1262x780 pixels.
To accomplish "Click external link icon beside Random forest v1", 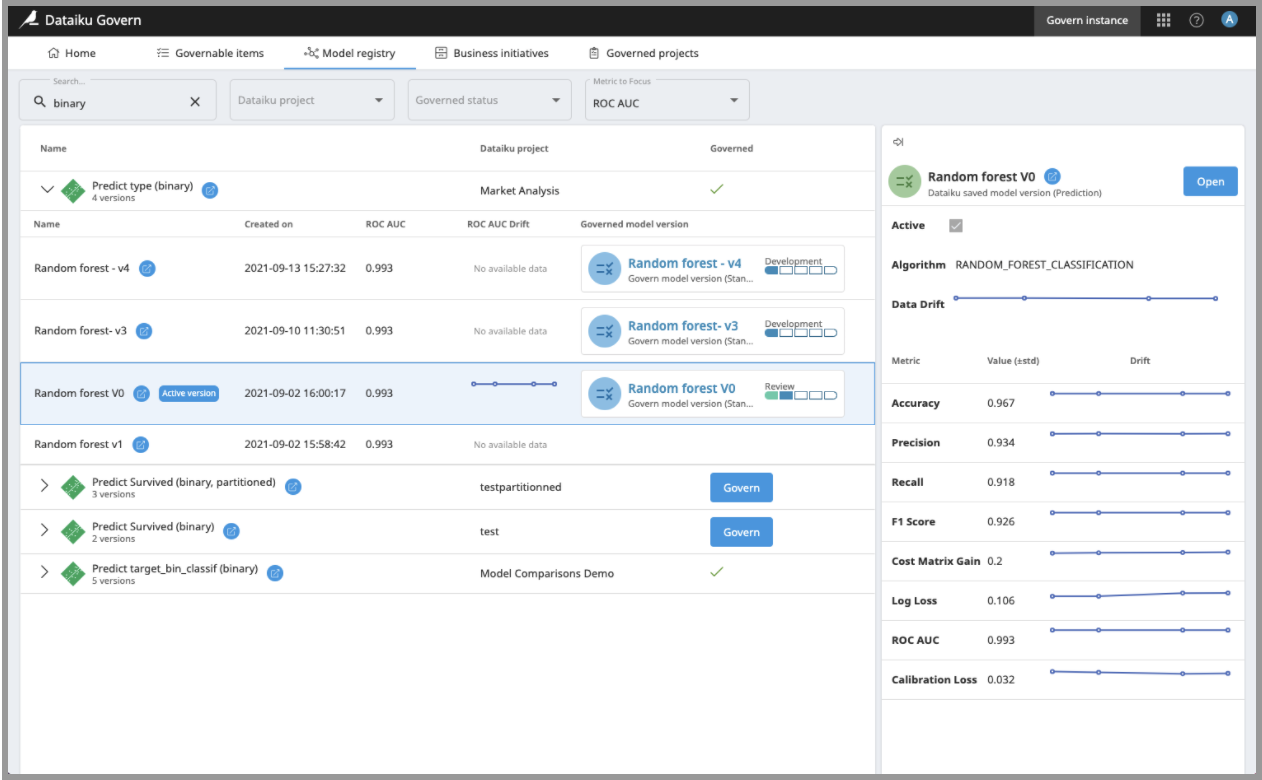I will coord(141,444).
